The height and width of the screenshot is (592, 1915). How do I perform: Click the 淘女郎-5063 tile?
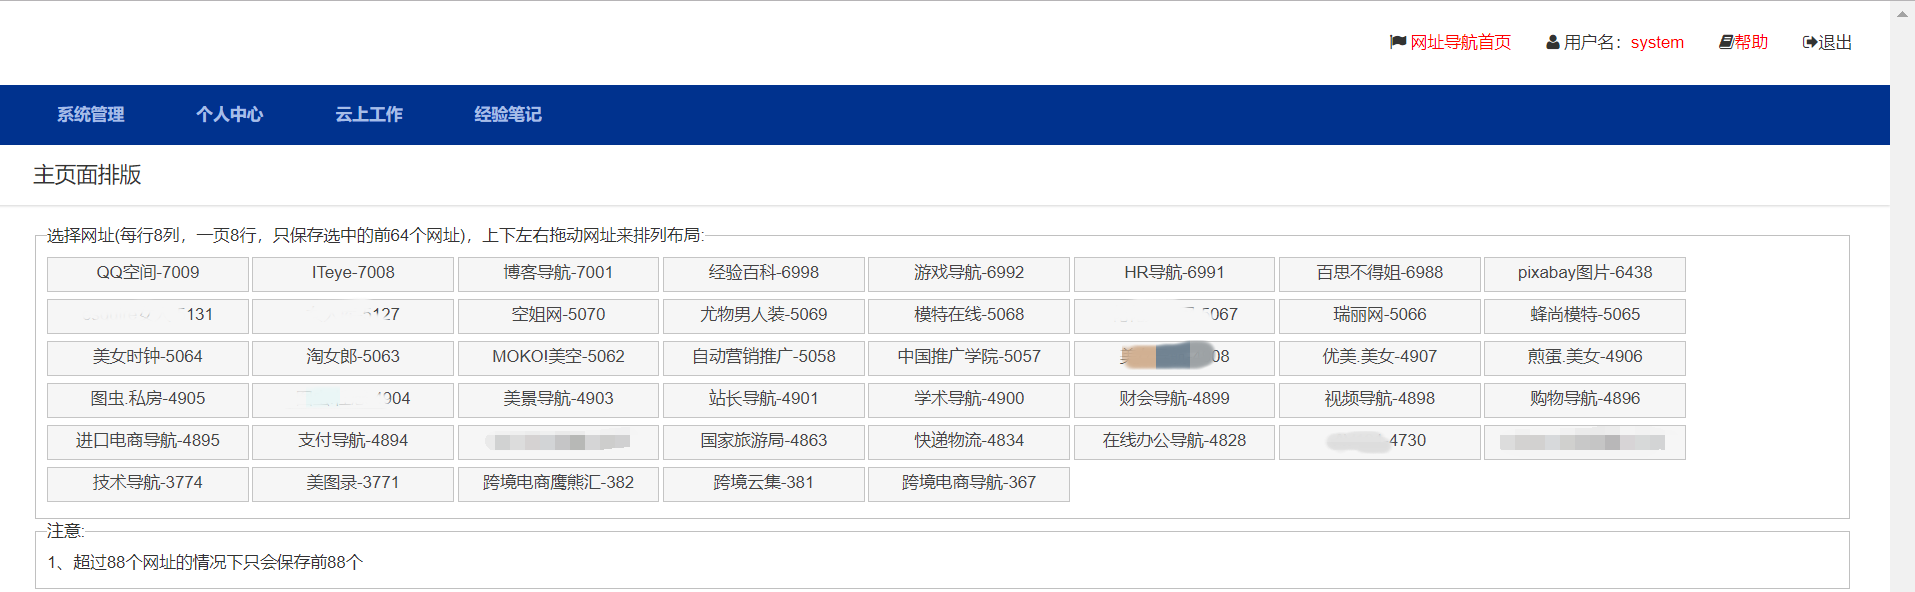pyautogui.click(x=353, y=357)
